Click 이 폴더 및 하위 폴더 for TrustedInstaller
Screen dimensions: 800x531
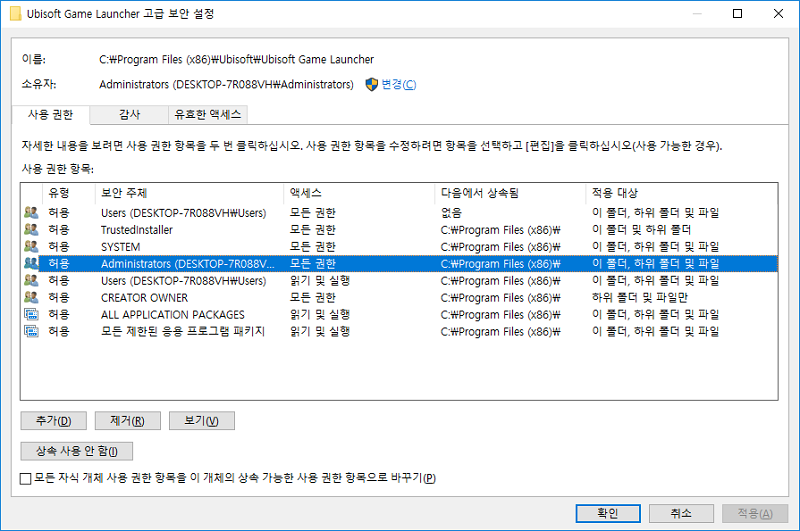pos(641,230)
